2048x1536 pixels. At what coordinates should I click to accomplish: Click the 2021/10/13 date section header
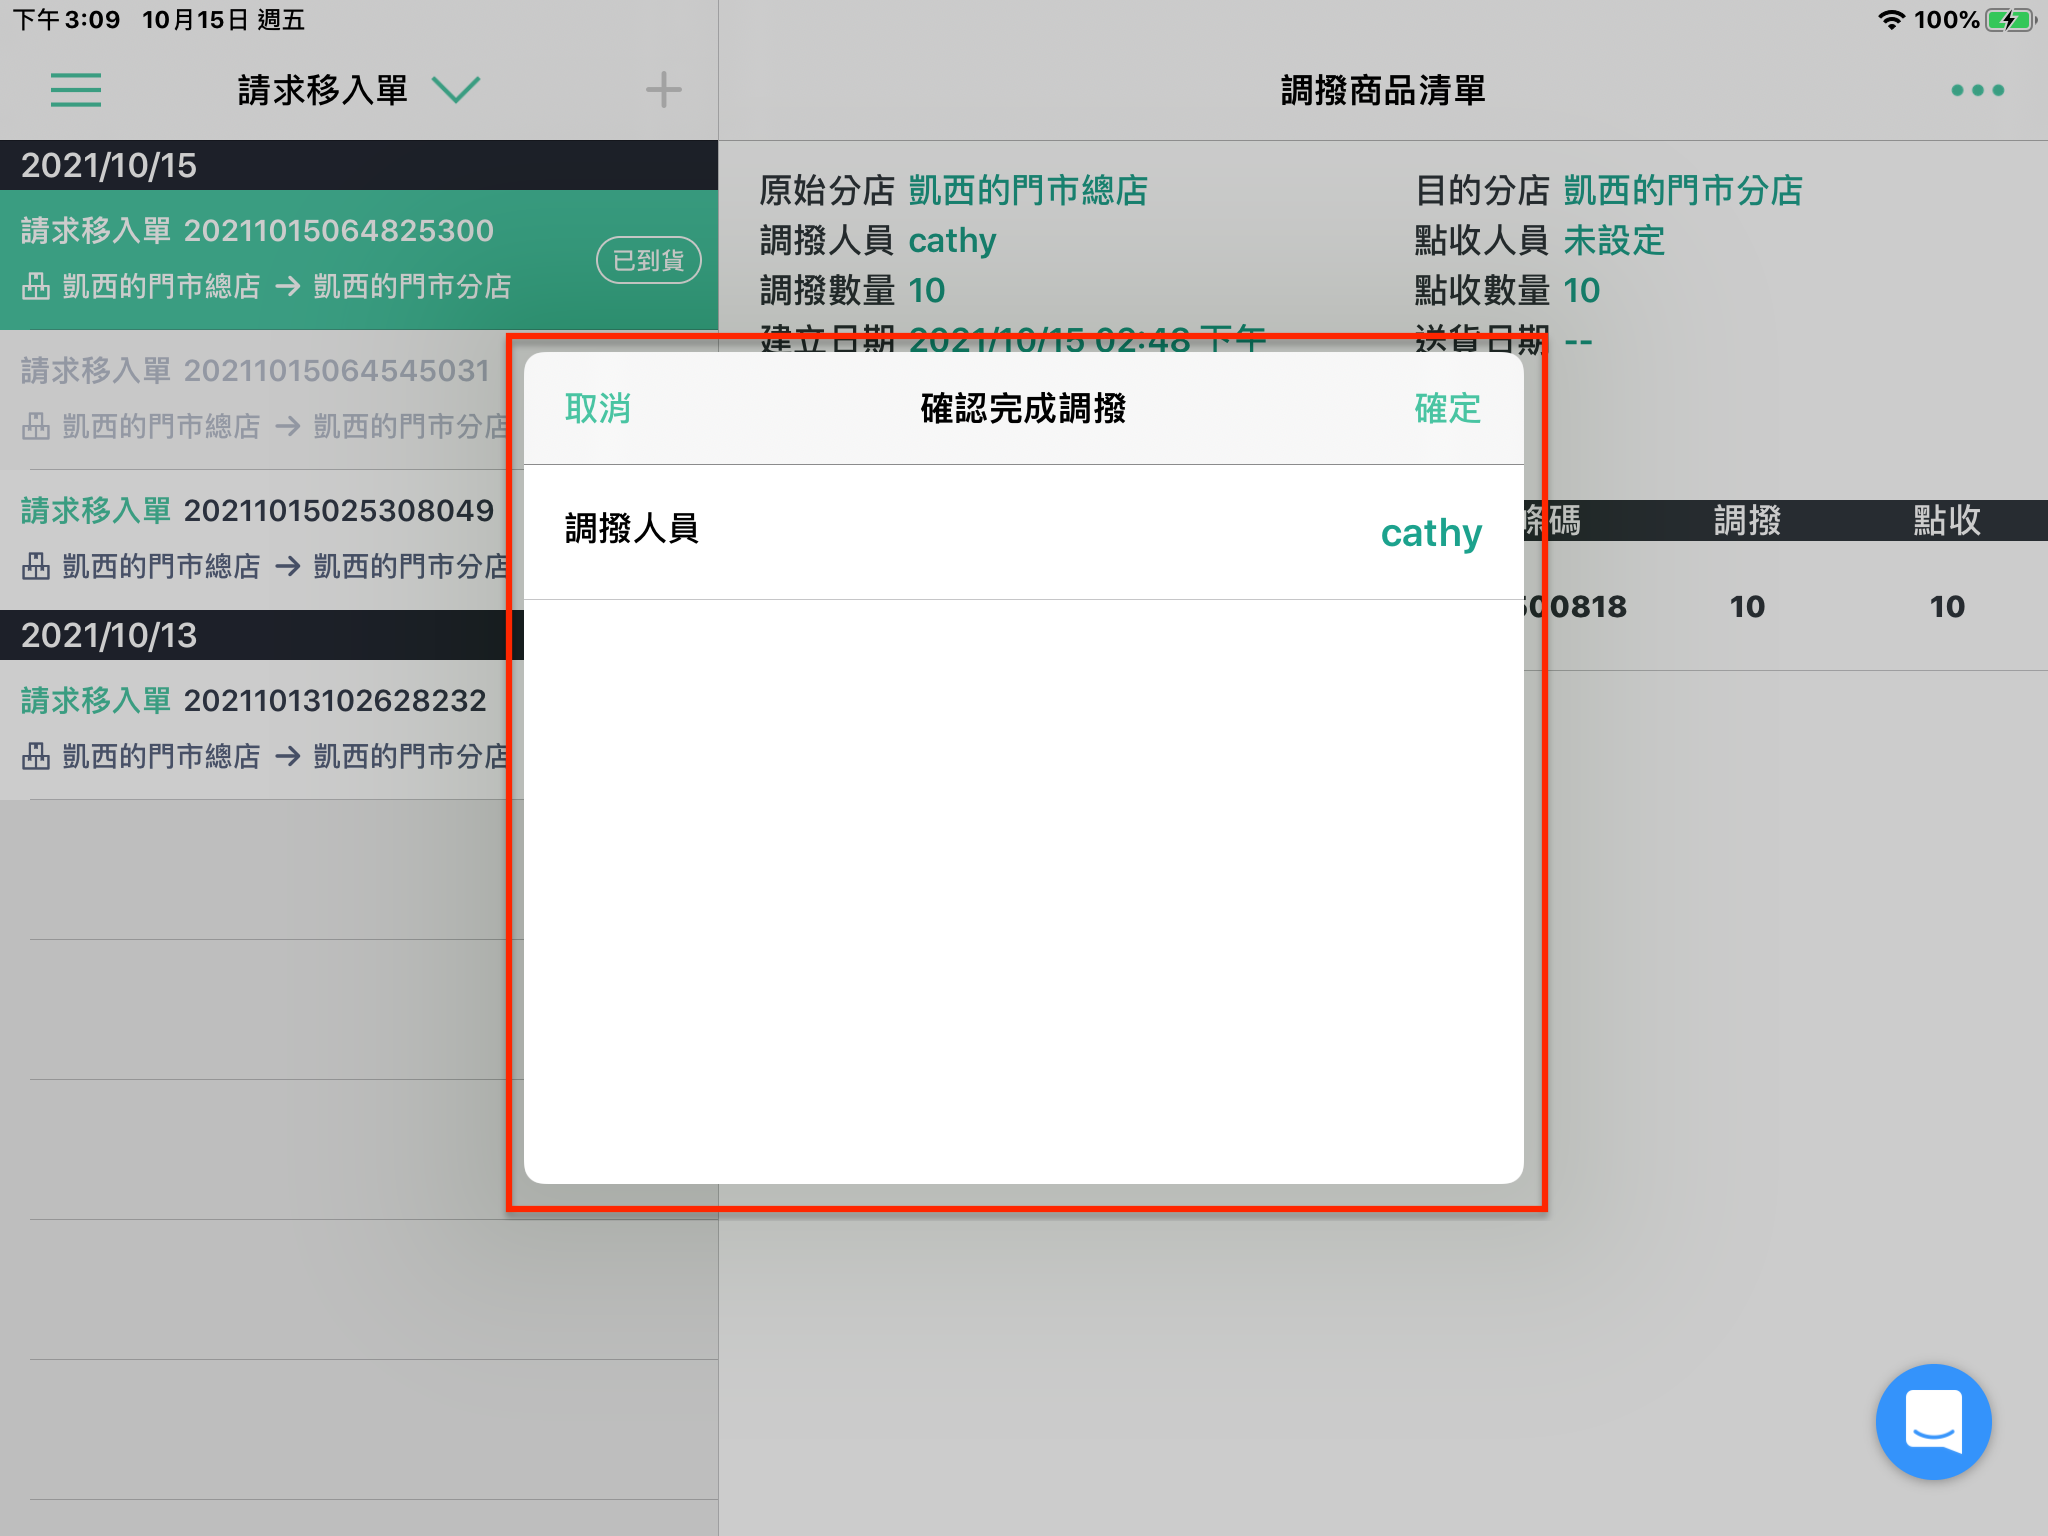tap(255, 635)
